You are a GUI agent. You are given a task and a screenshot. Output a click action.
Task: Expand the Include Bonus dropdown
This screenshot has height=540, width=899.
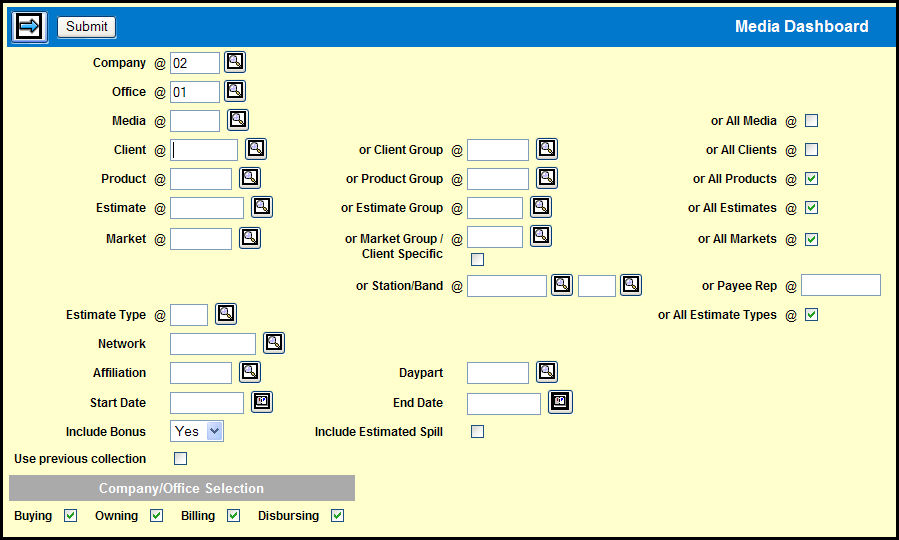point(197,431)
